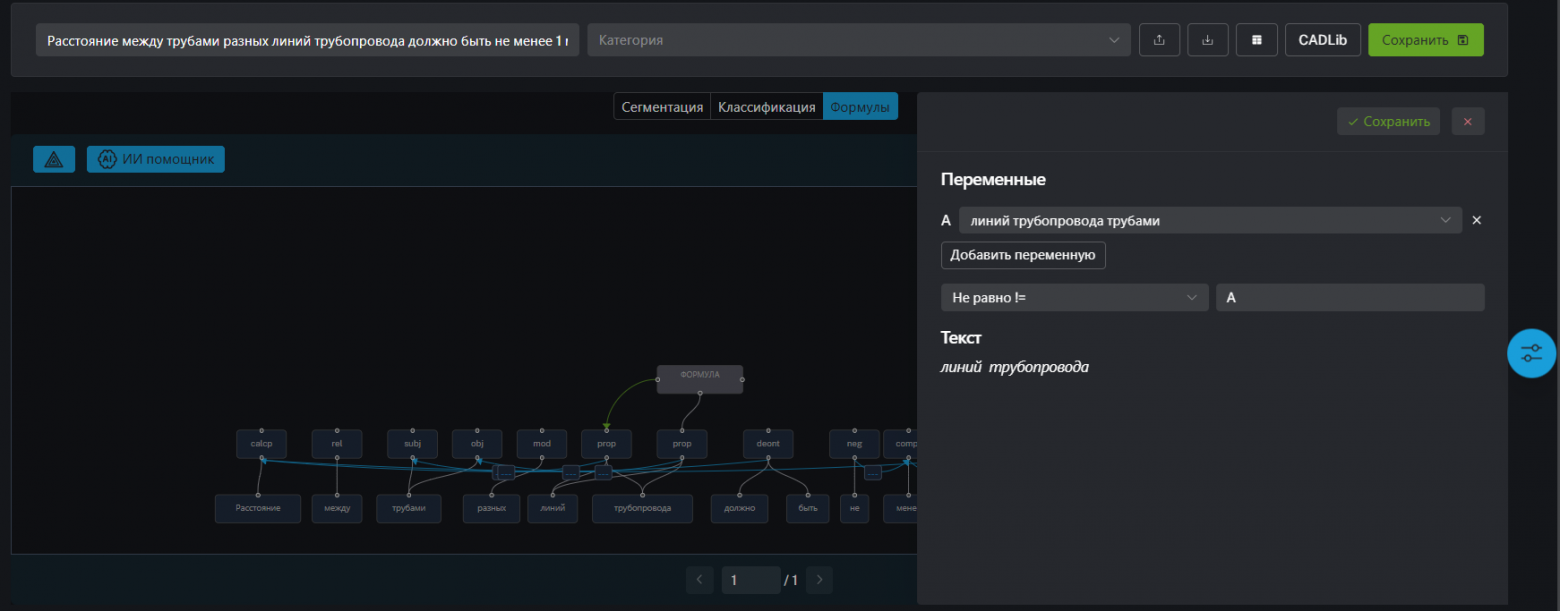Go to previous page with left chevron
This screenshot has height=611, width=1560.
pyautogui.click(x=700, y=580)
